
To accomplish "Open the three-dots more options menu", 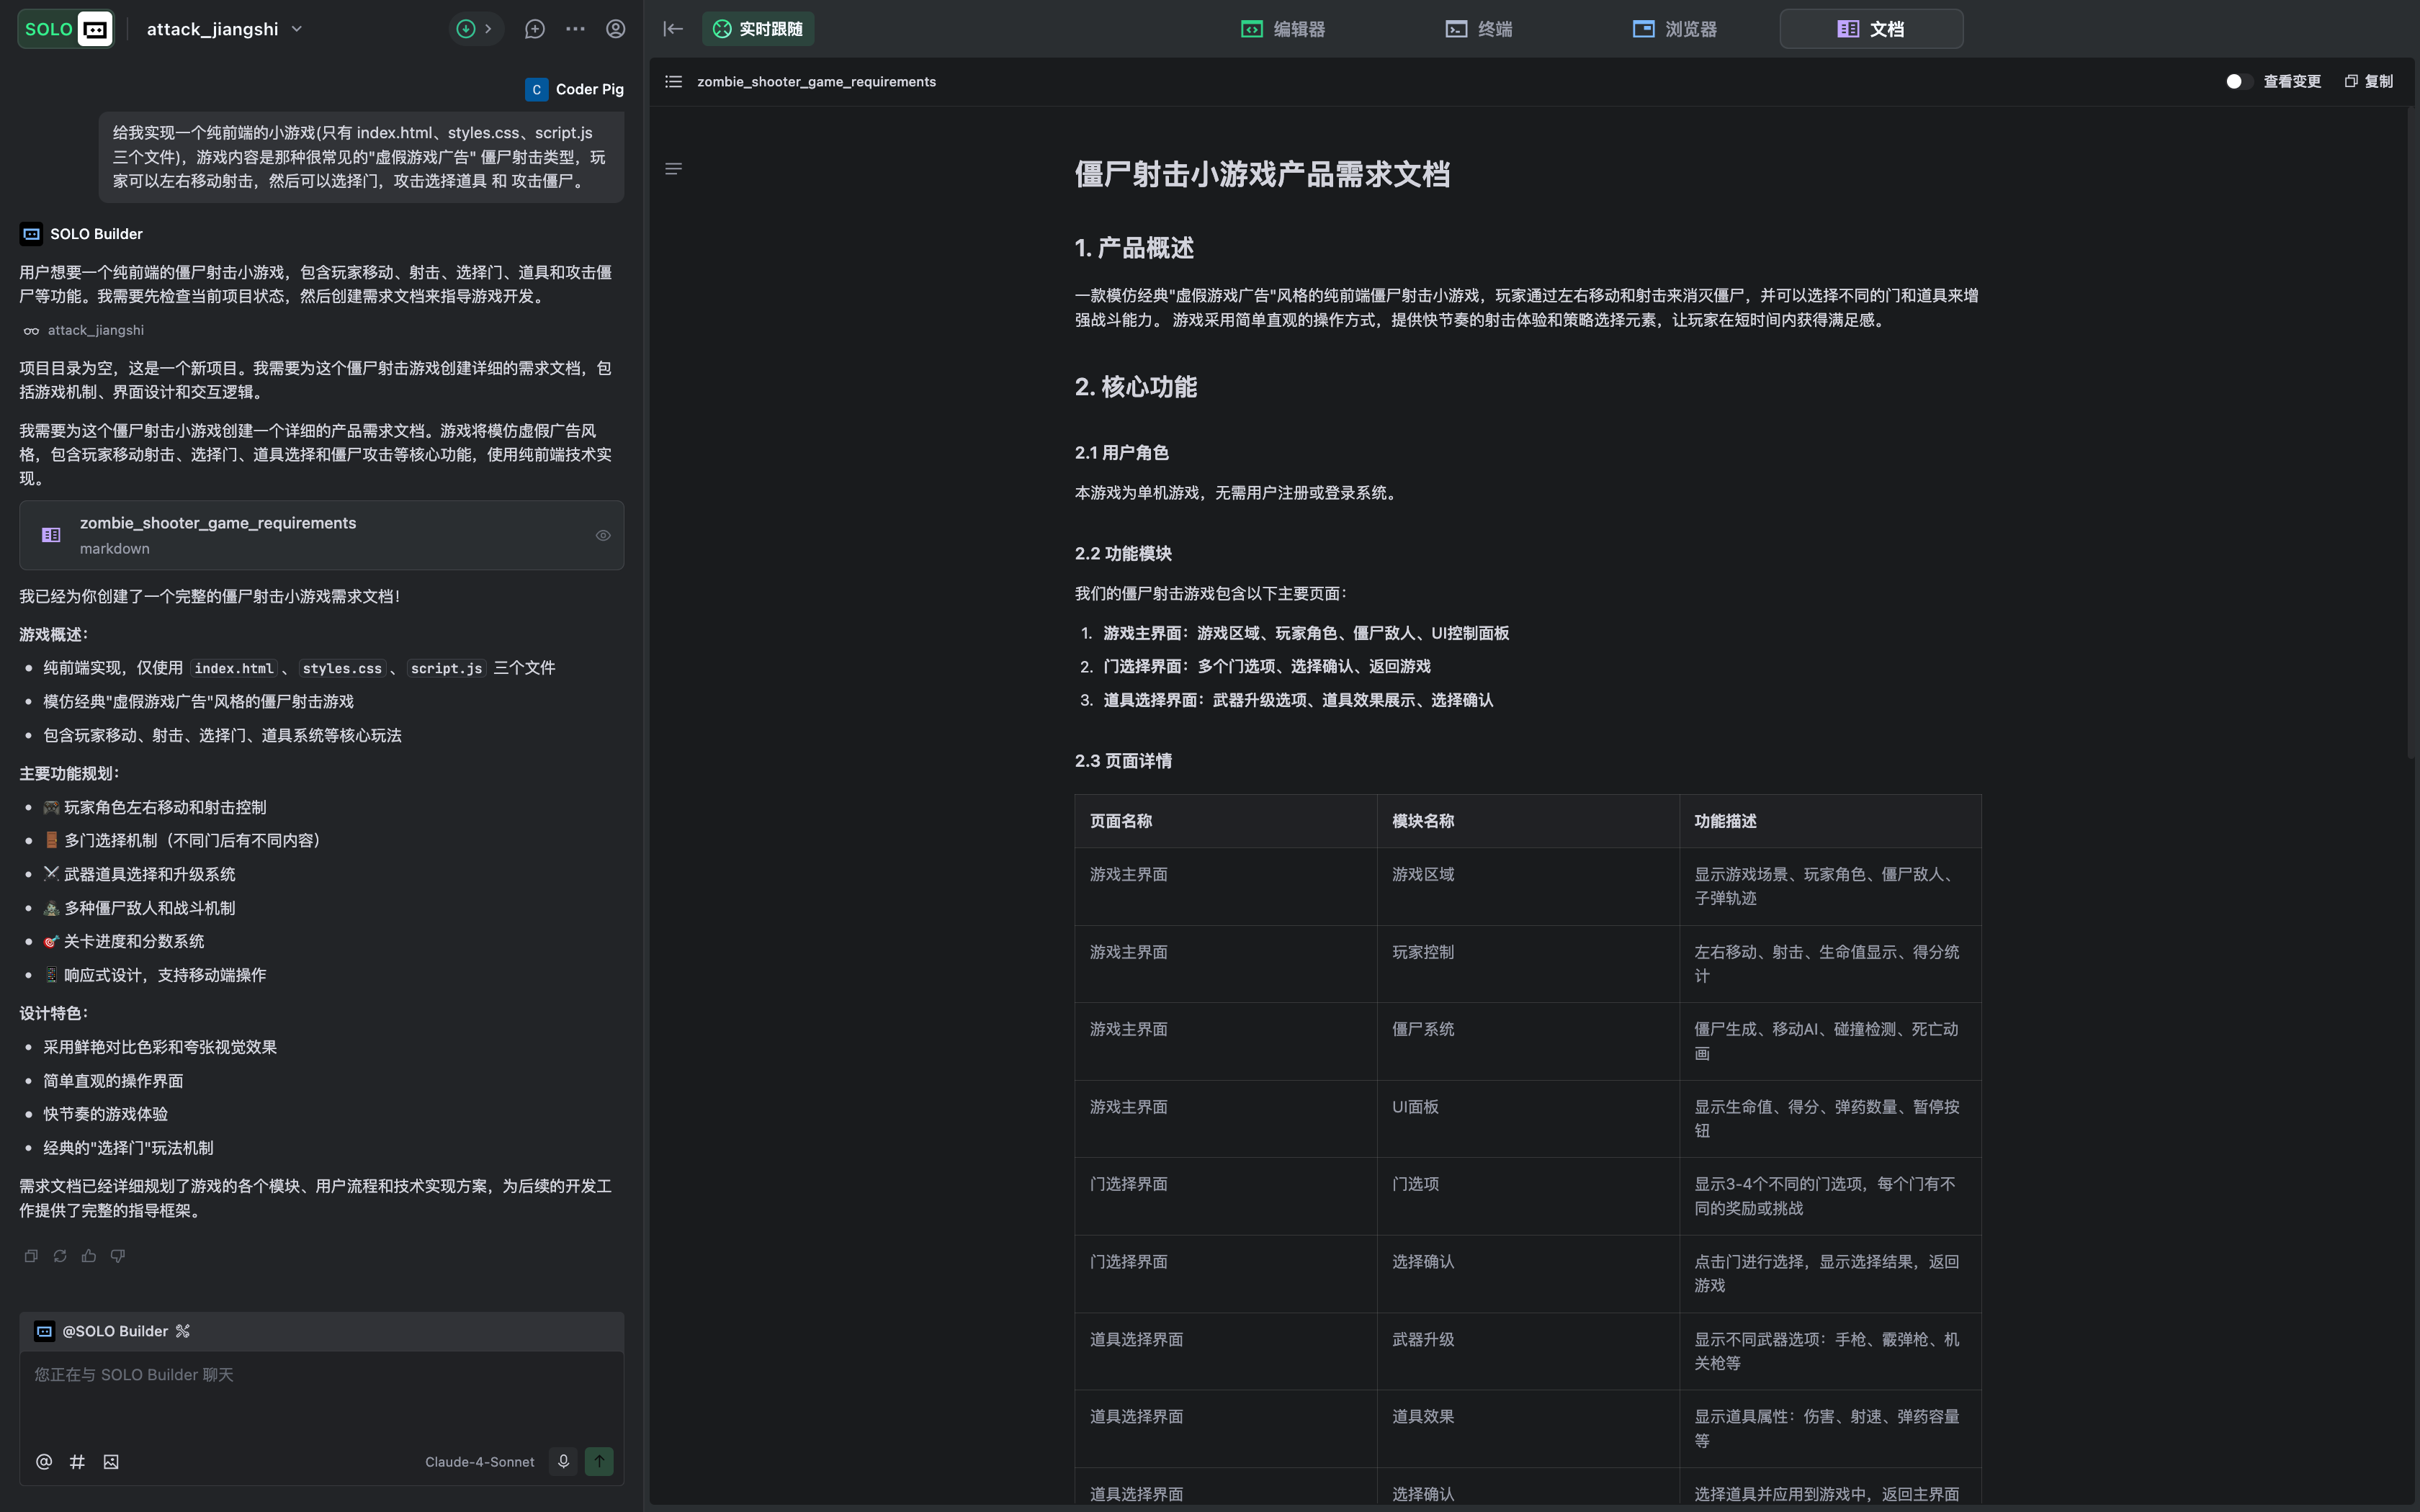I will click(575, 29).
